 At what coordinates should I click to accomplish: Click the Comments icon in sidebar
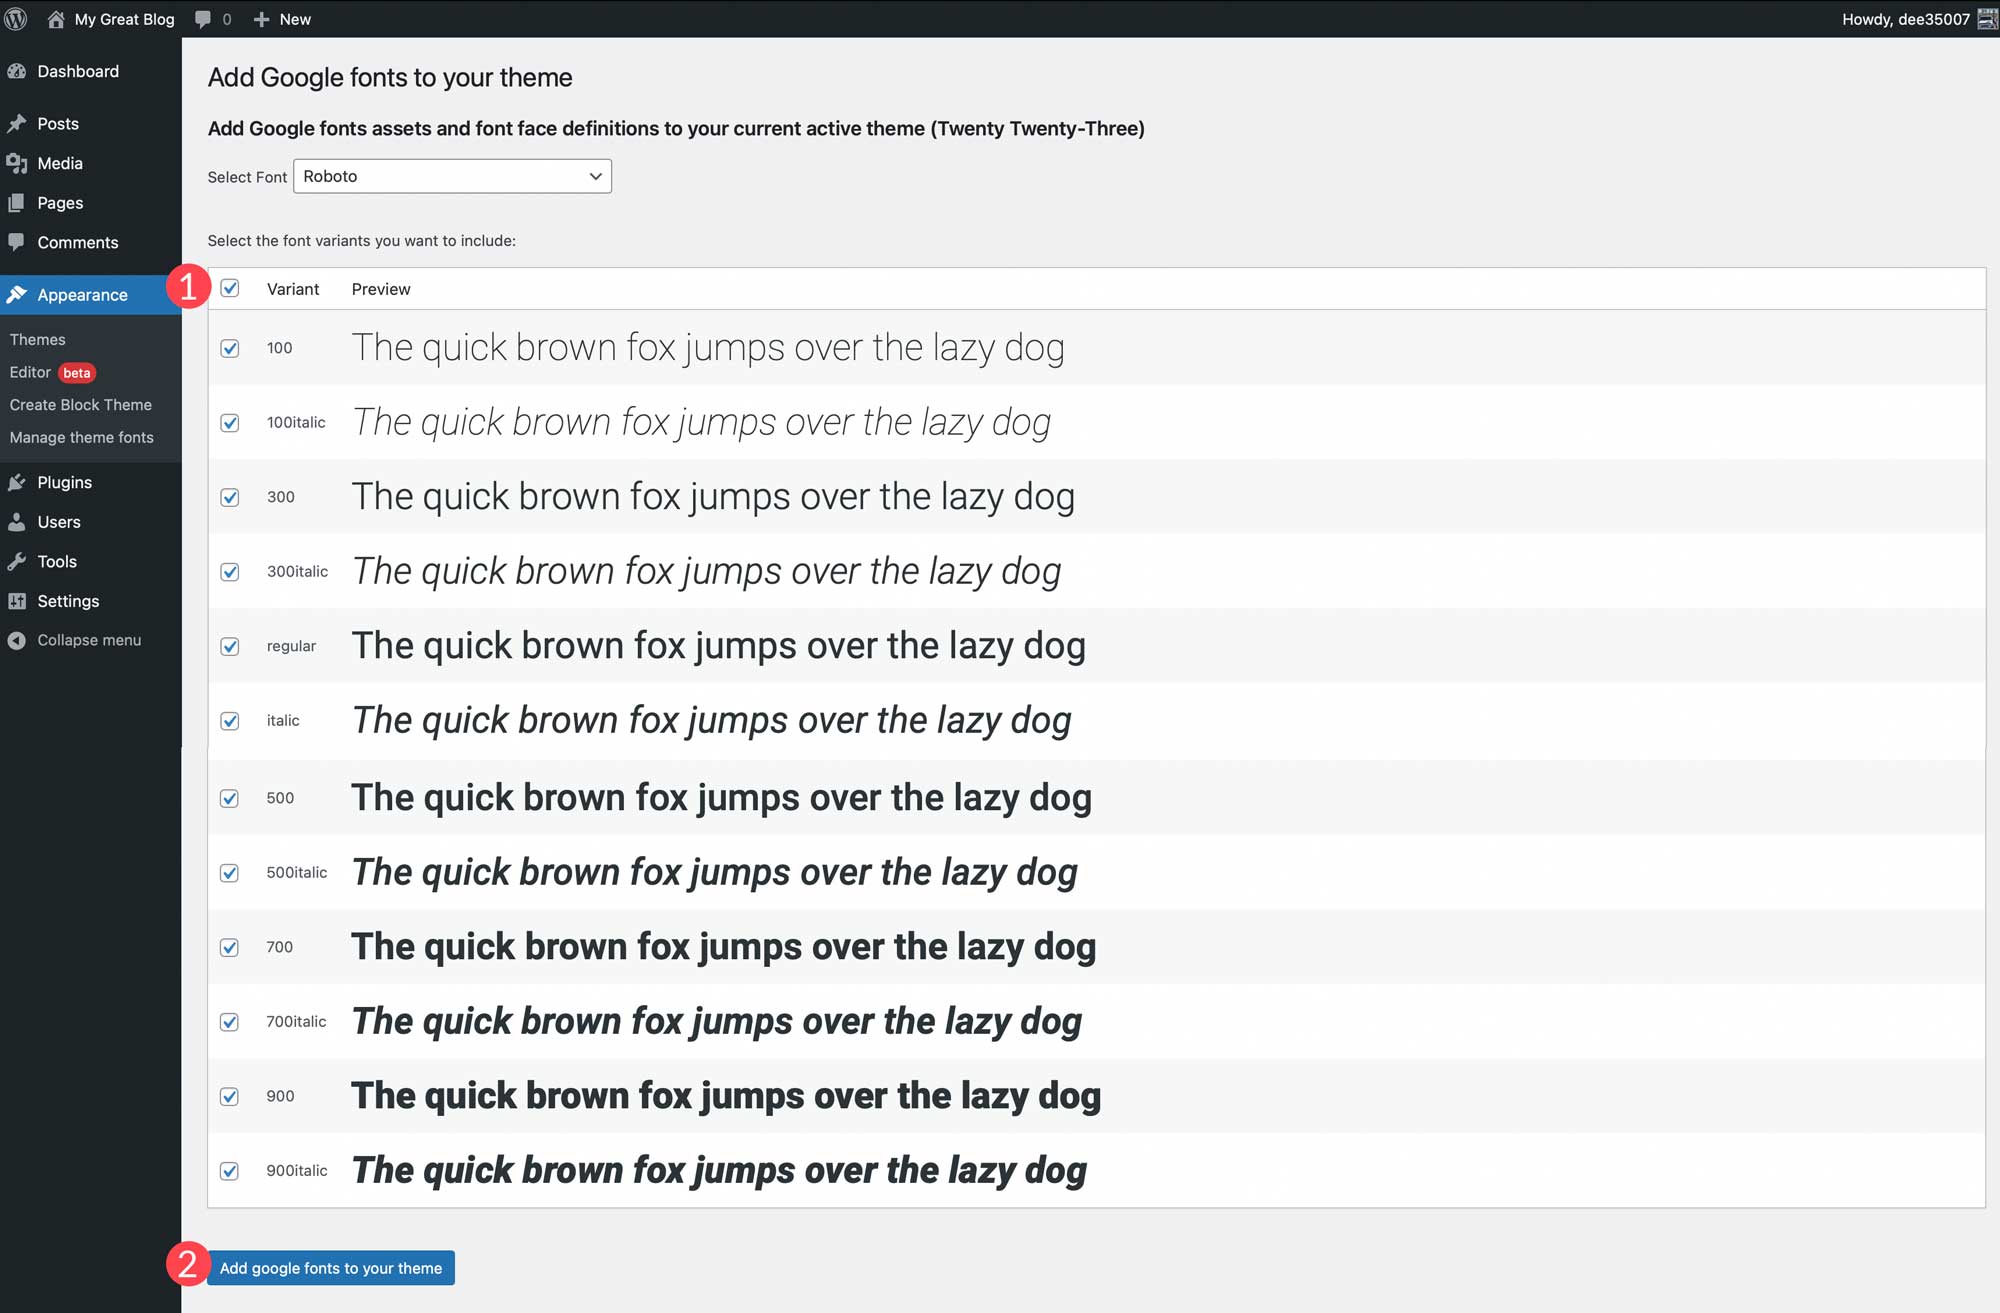(18, 242)
